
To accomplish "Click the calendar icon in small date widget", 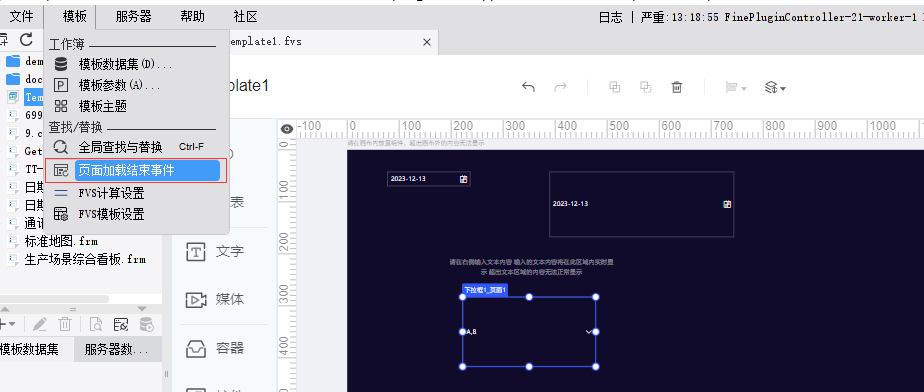I will [464, 179].
